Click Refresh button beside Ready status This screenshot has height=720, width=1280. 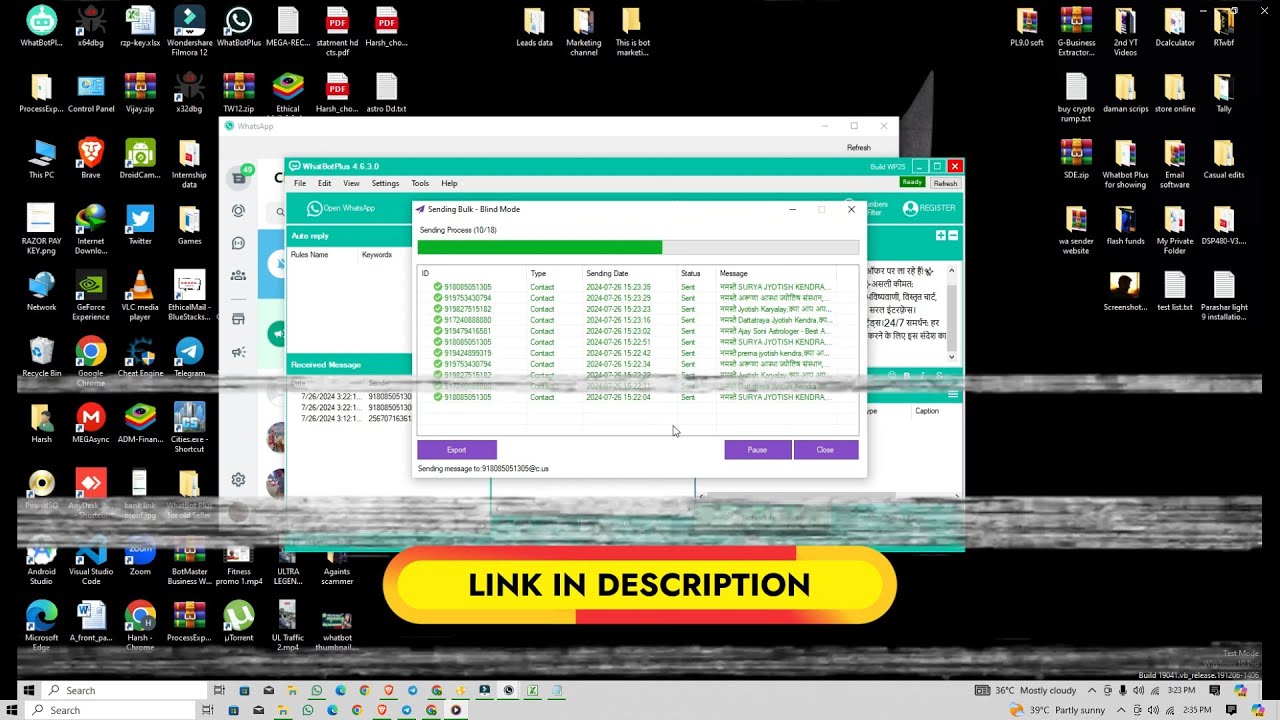tap(945, 183)
